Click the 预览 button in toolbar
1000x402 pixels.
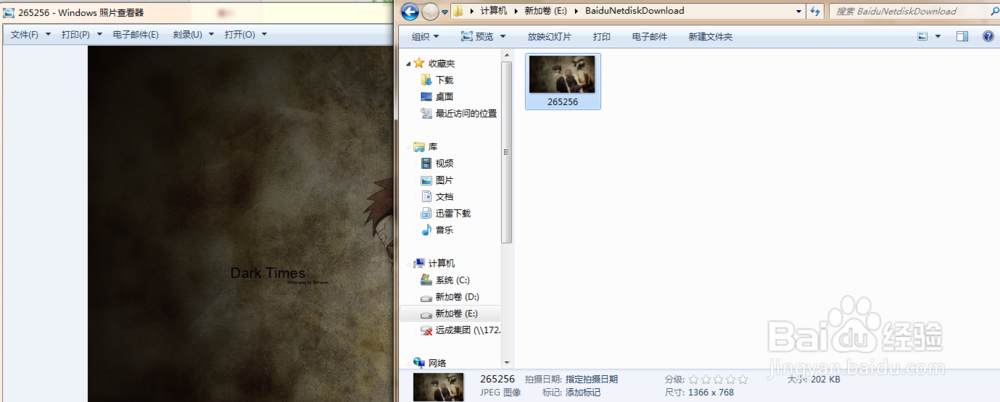coord(477,37)
